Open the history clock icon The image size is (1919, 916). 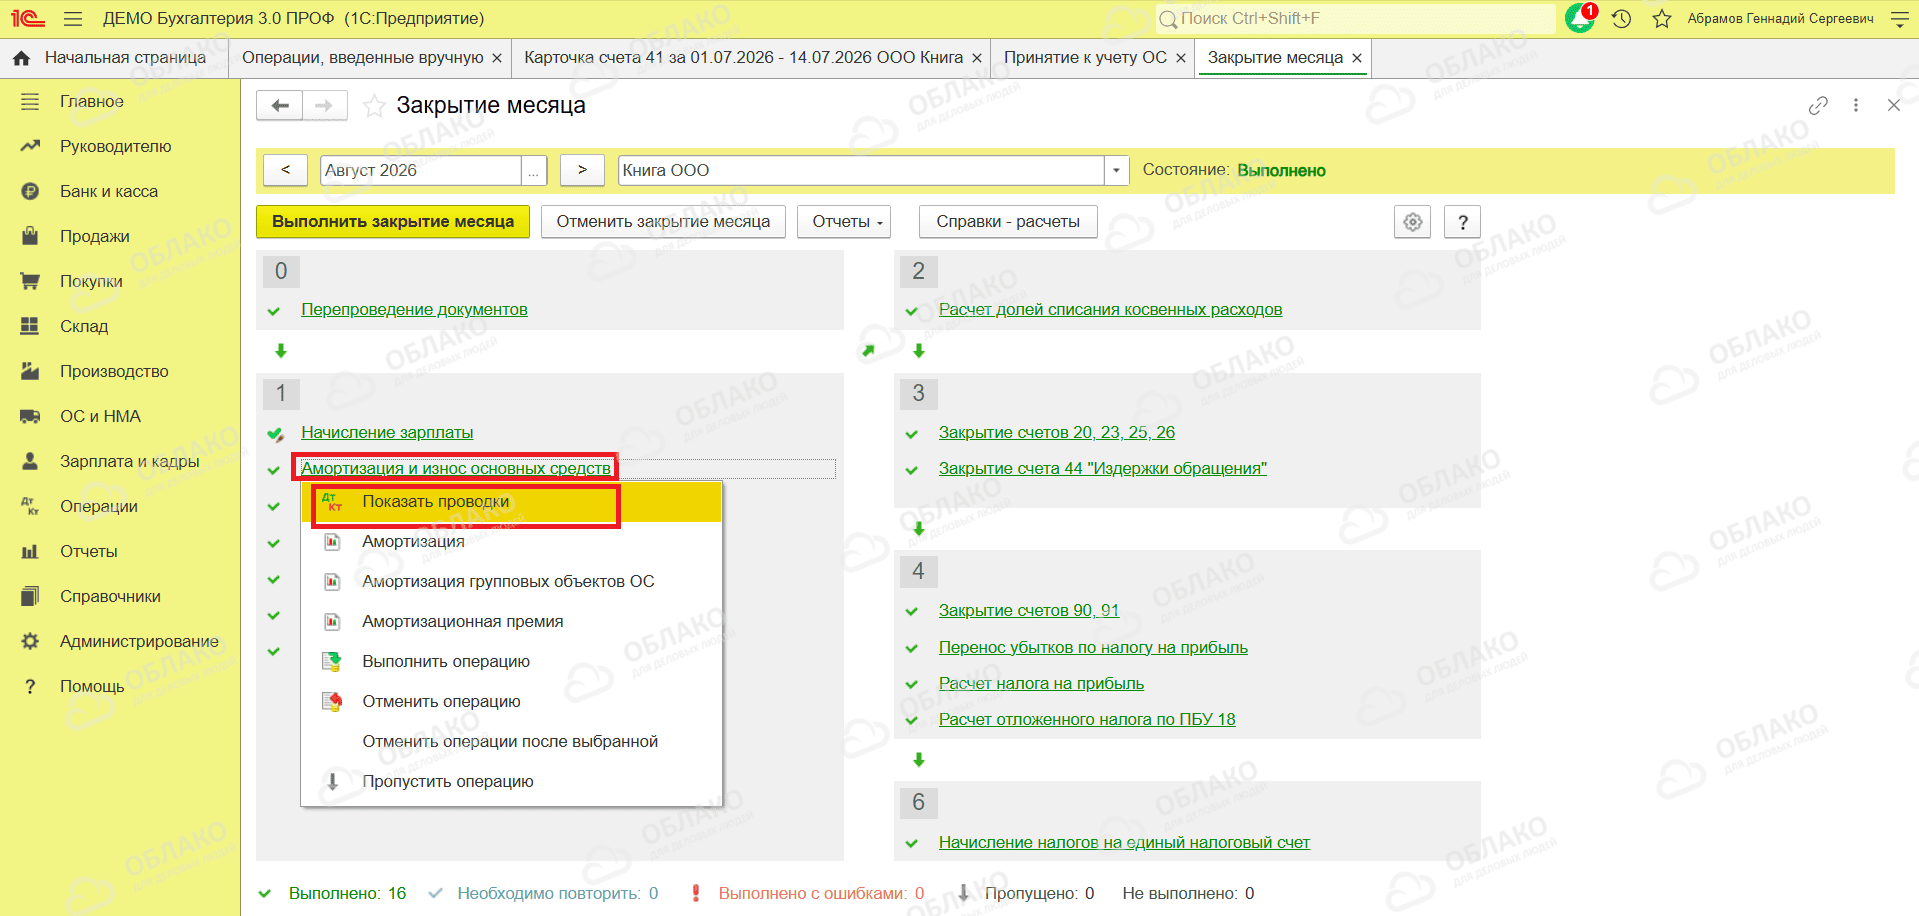coord(1622,19)
